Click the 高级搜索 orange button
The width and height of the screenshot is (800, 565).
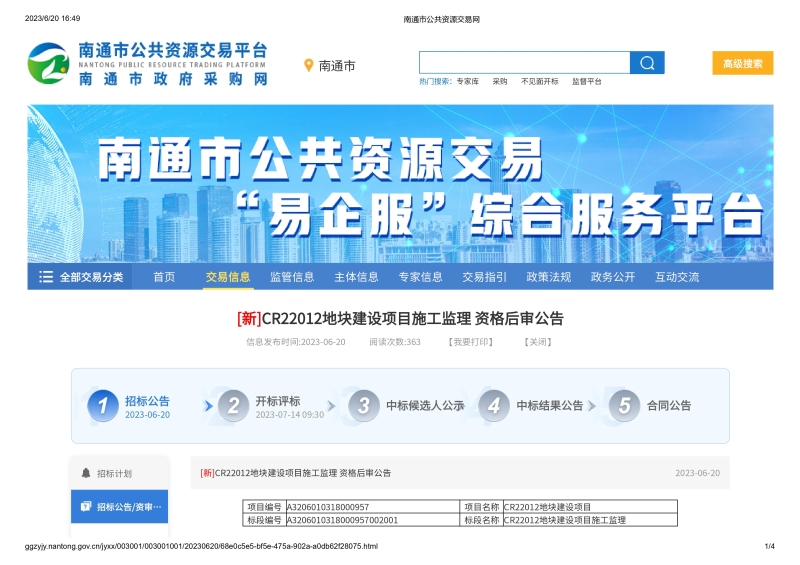point(742,63)
